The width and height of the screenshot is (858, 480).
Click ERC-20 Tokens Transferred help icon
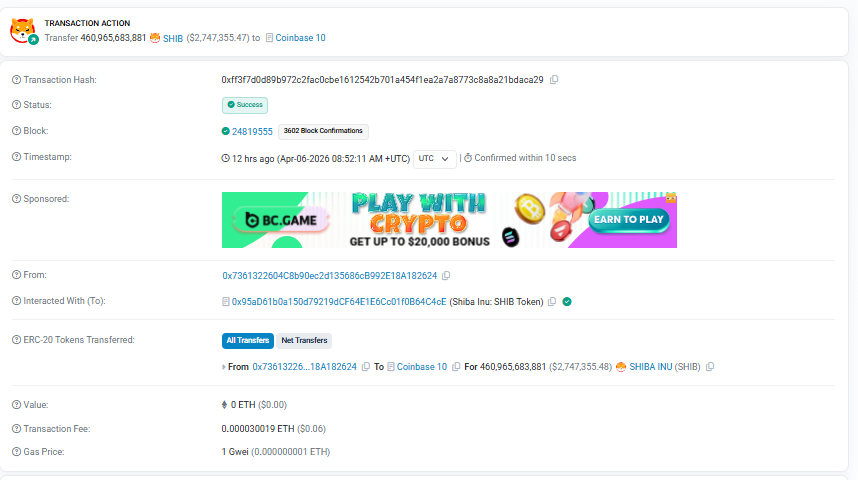16,340
